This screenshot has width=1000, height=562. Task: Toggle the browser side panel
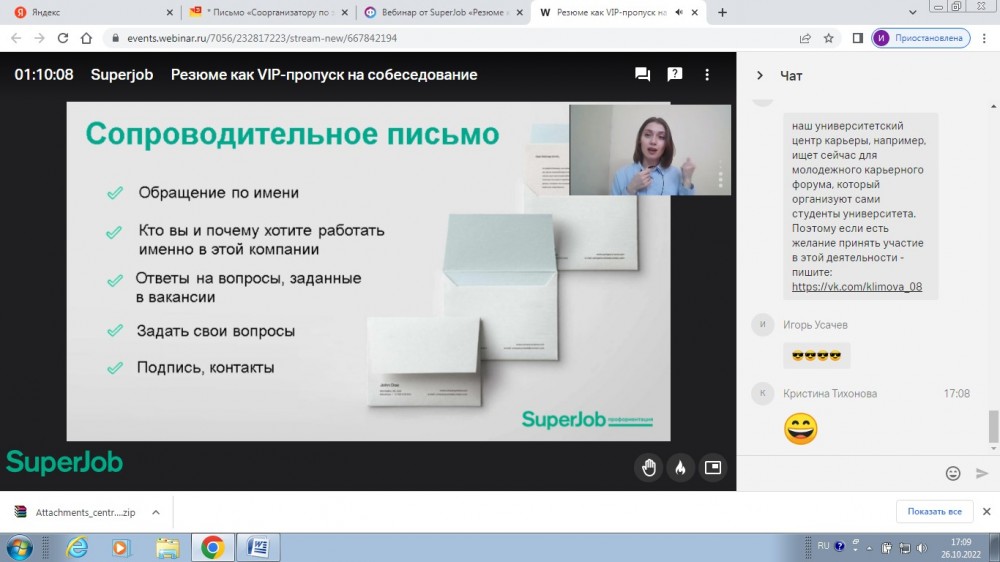coord(857,38)
